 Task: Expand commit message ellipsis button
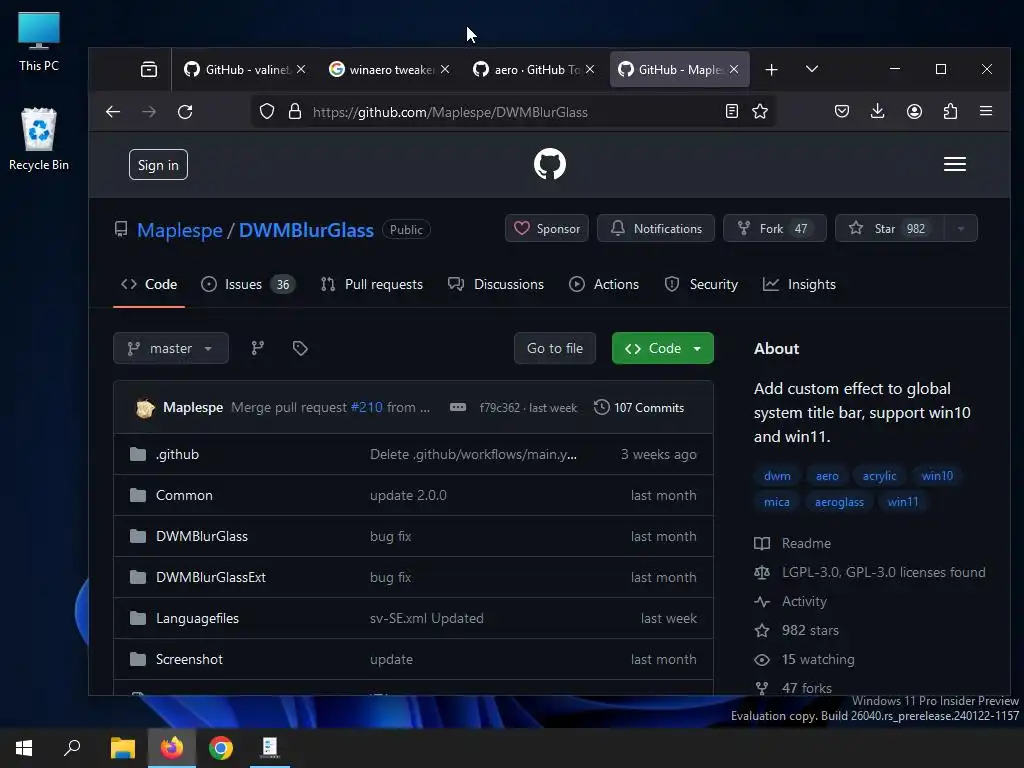coord(458,408)
